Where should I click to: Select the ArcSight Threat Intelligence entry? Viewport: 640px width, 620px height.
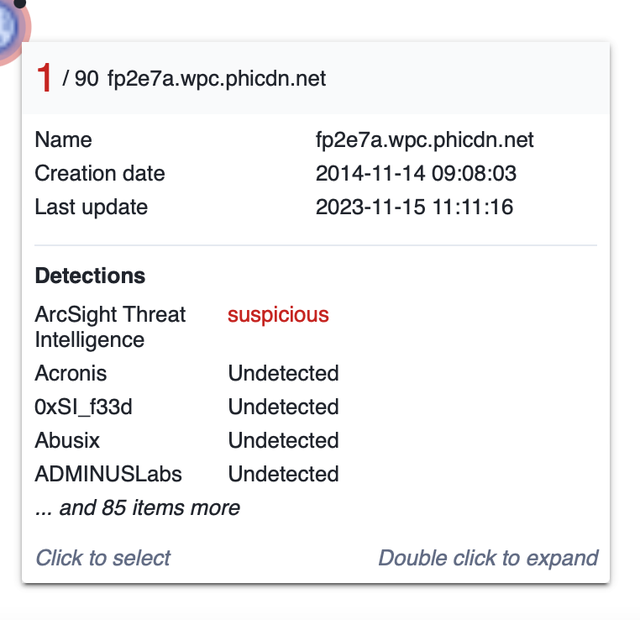(x=110, y=327)
